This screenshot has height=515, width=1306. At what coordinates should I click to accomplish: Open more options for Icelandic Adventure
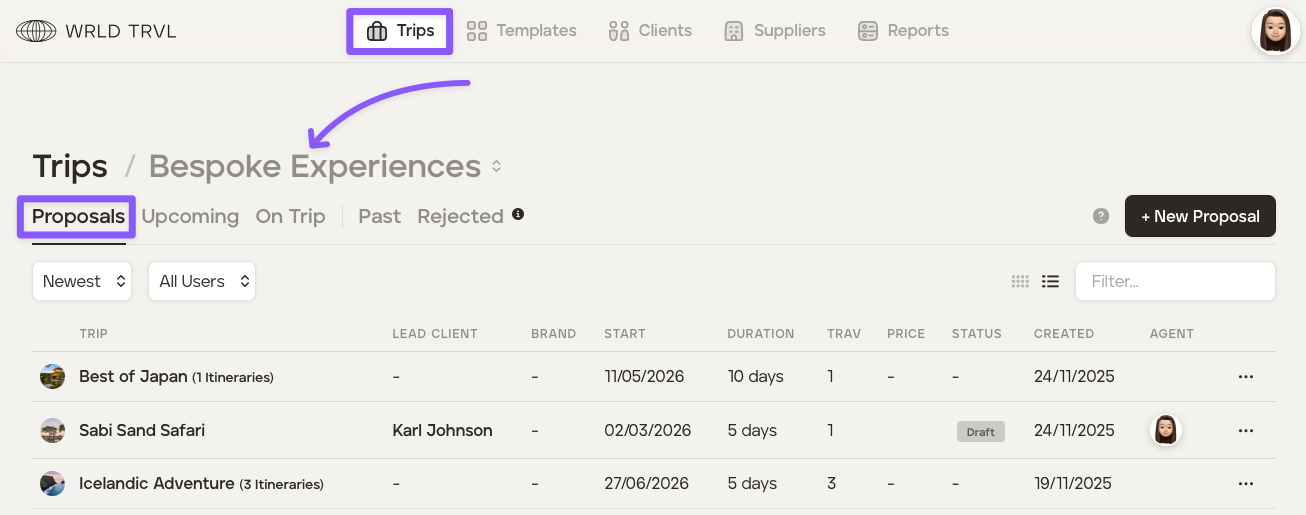(x=1245, y=484)
